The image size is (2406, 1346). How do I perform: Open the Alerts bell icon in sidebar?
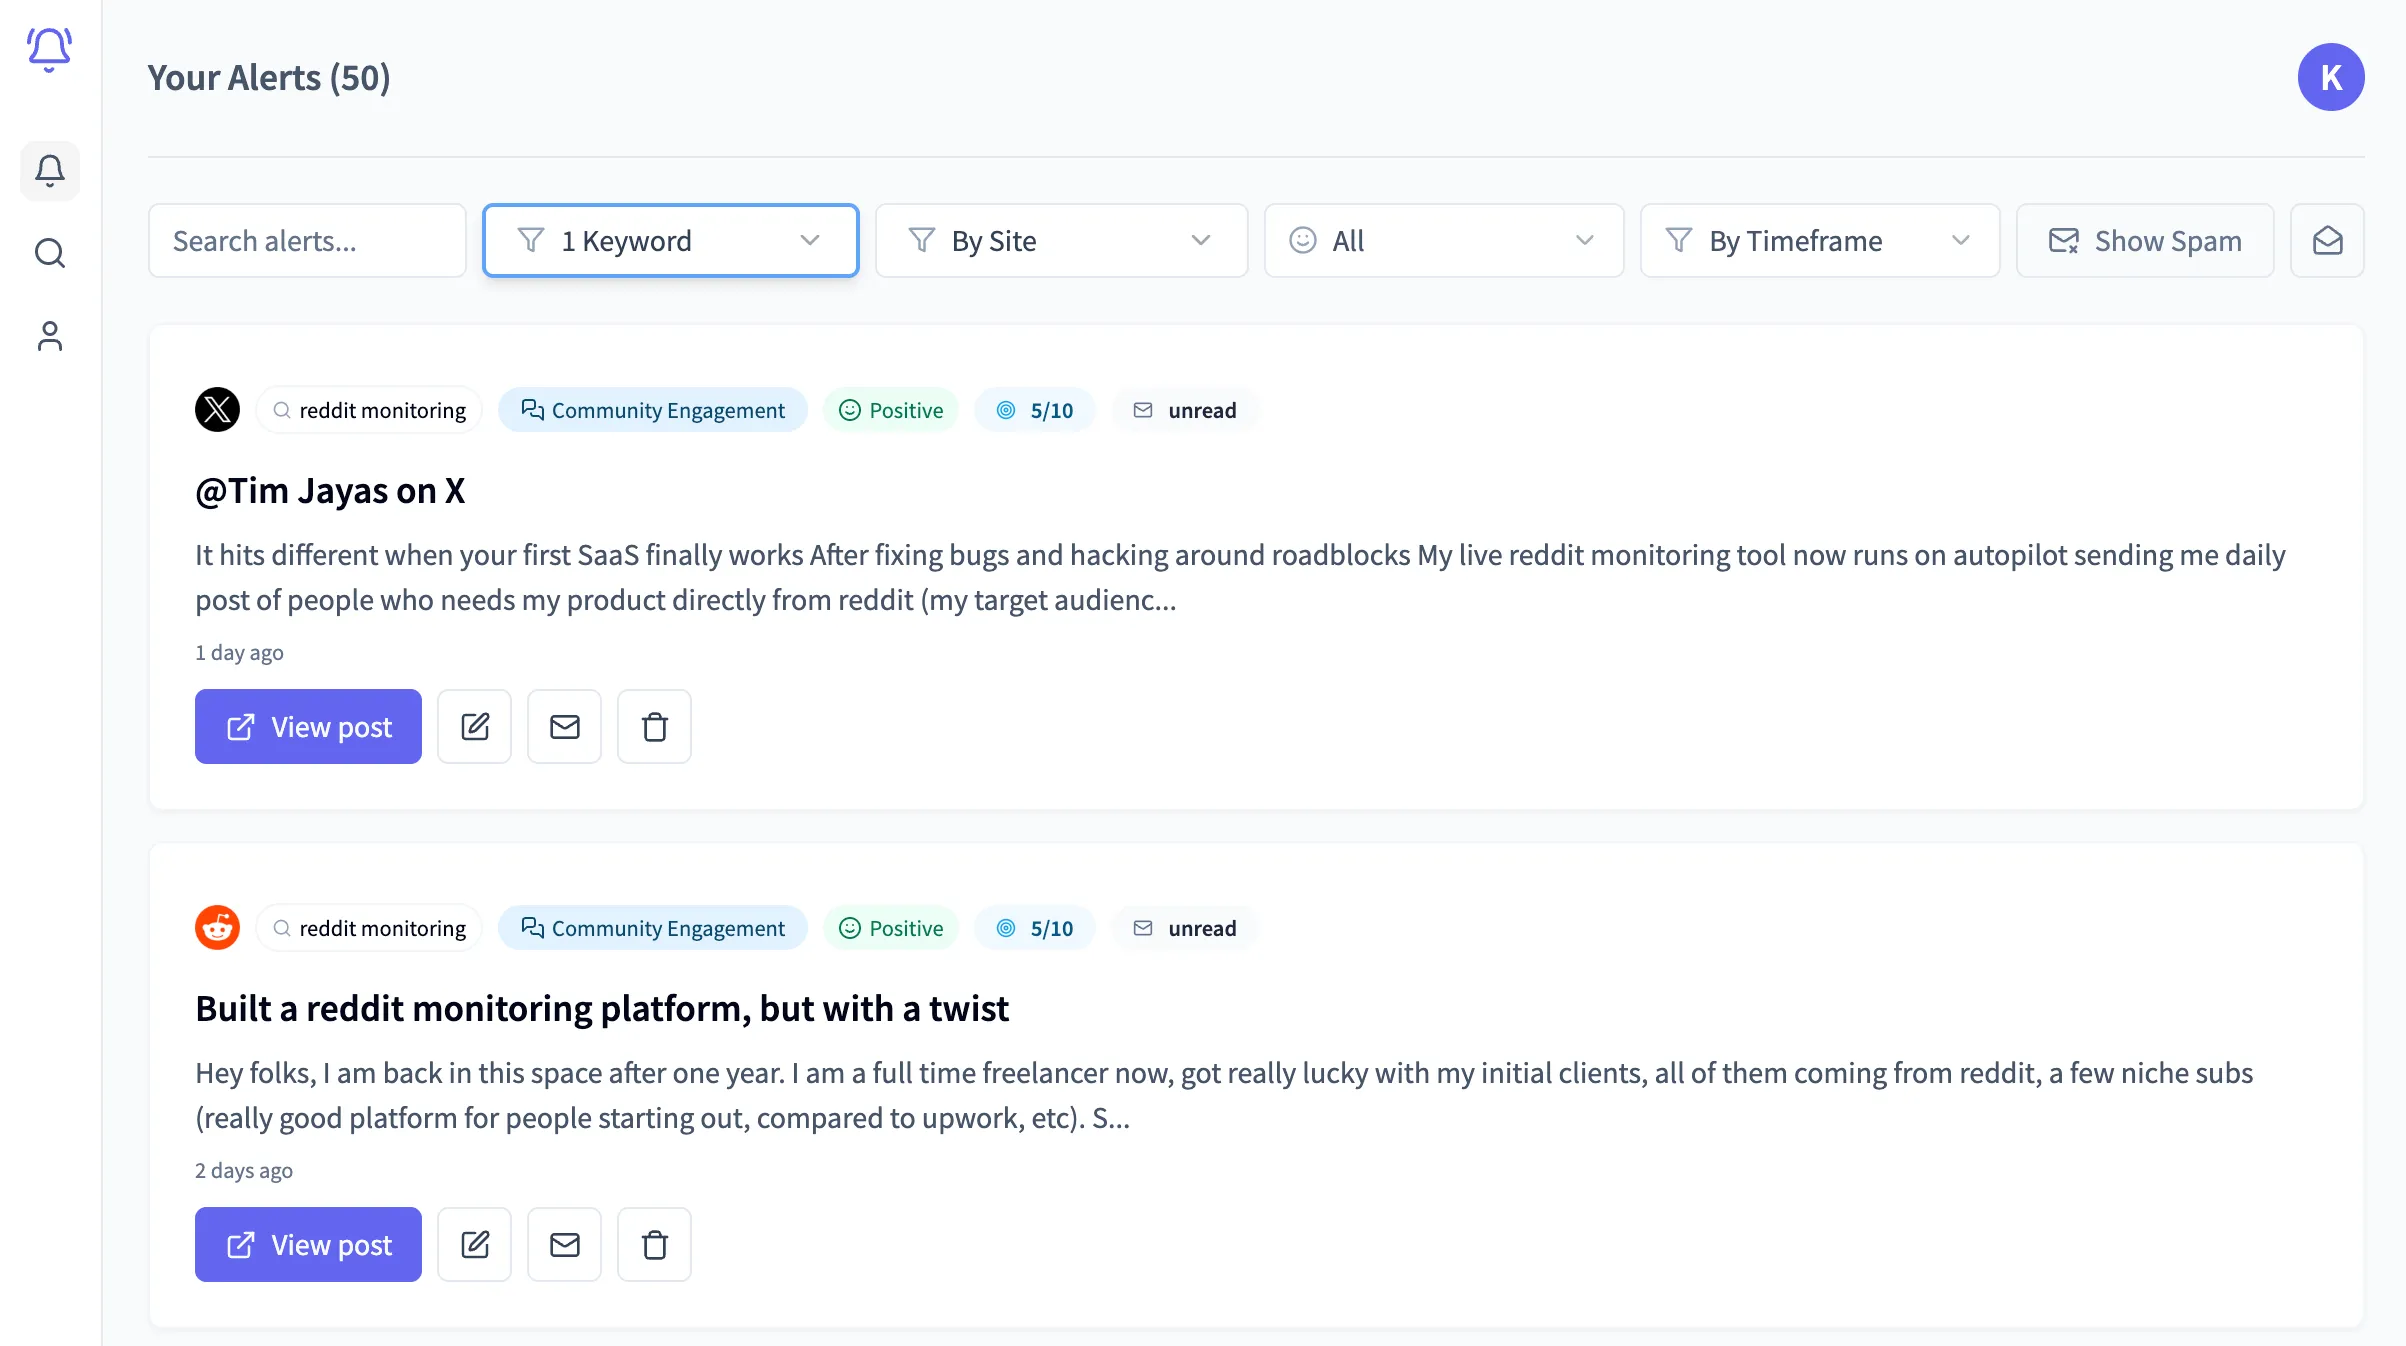pos(49,171)
